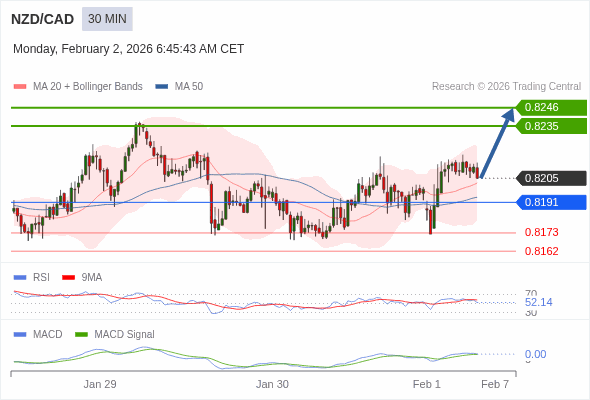
Task: Click the Feb 1 axis date label
Action: tap(426, 384)
